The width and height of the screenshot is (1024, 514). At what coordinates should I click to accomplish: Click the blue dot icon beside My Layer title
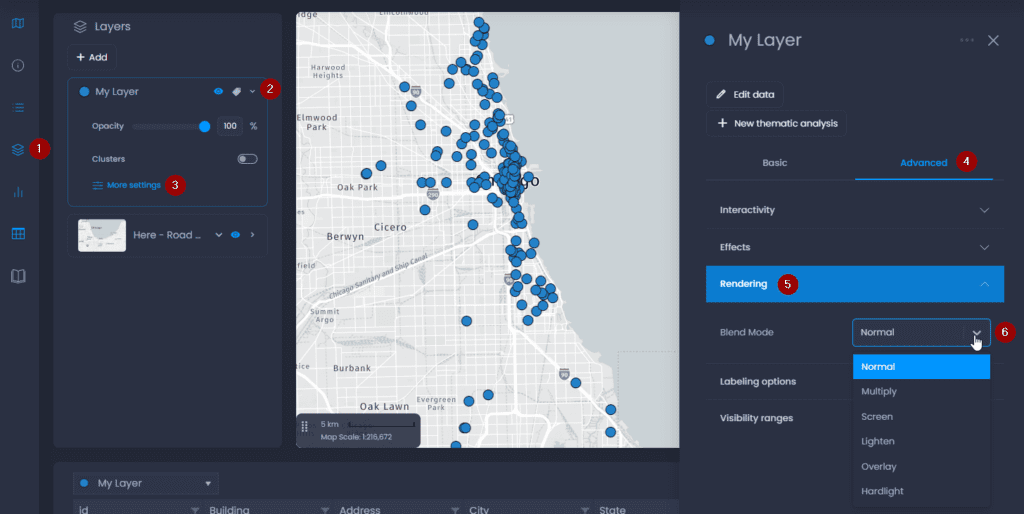[710, 40]
